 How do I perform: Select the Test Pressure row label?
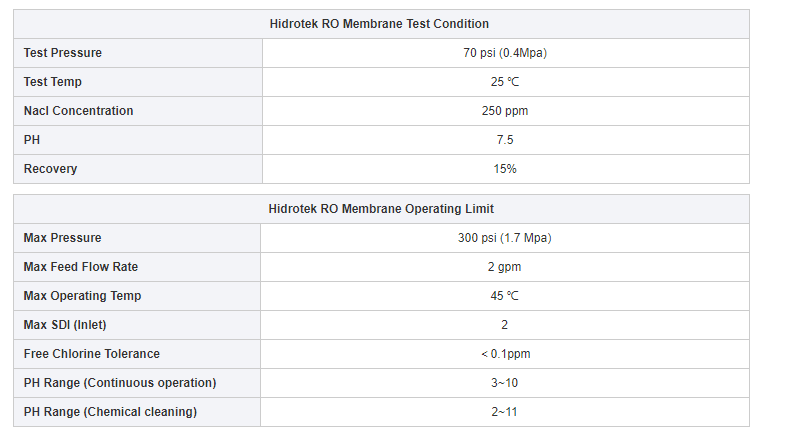[x=63, y=53]
